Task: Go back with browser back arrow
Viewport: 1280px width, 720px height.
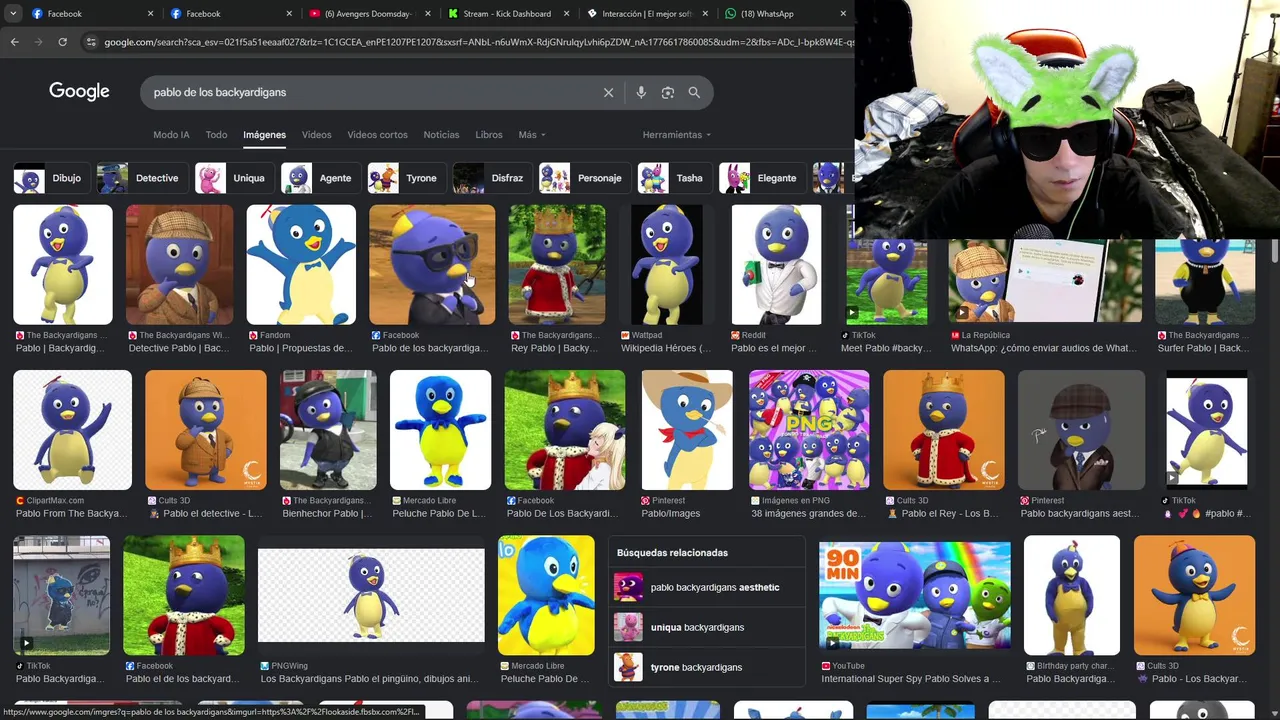Action: (14, 42)
